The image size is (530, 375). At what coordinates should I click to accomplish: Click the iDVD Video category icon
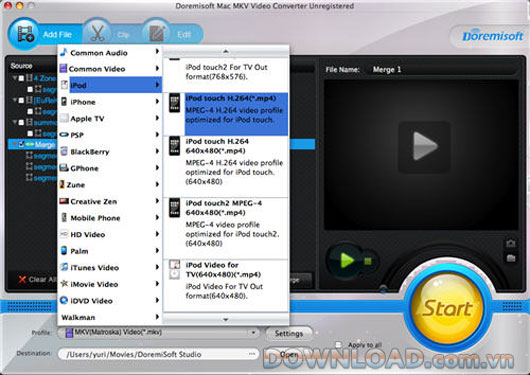tap(64, 300)
